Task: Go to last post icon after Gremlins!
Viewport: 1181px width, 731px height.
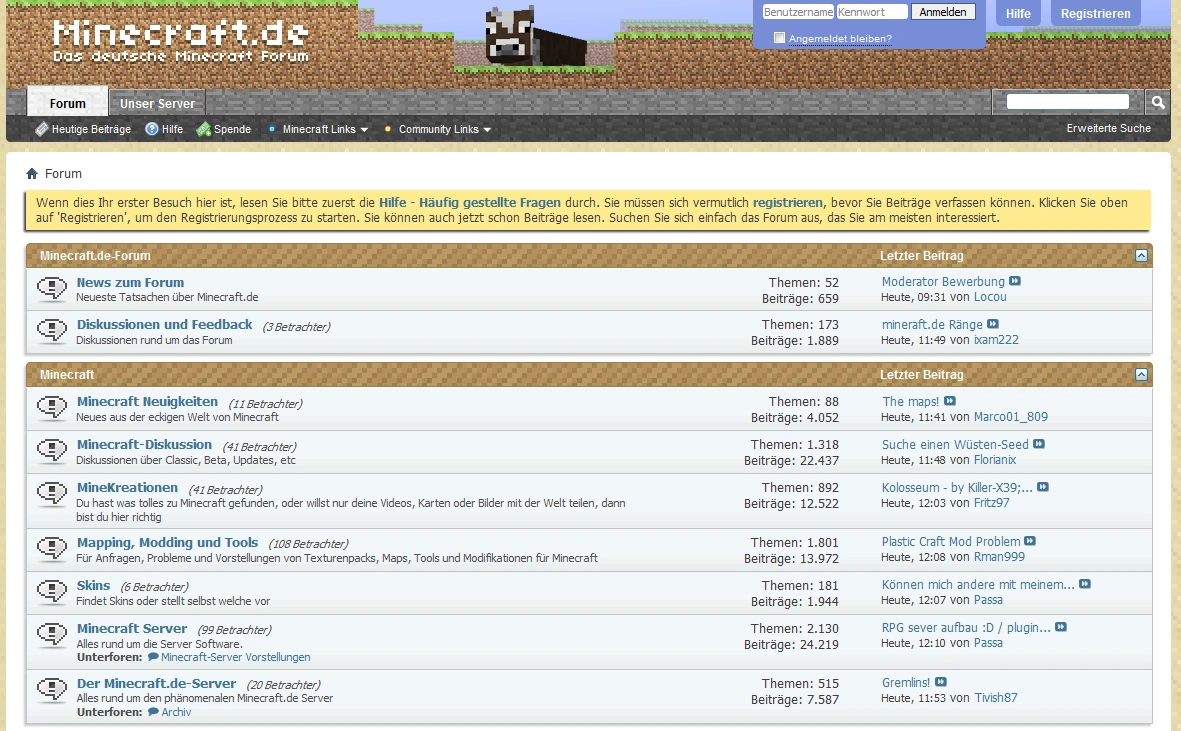Action: click(941, 681)
